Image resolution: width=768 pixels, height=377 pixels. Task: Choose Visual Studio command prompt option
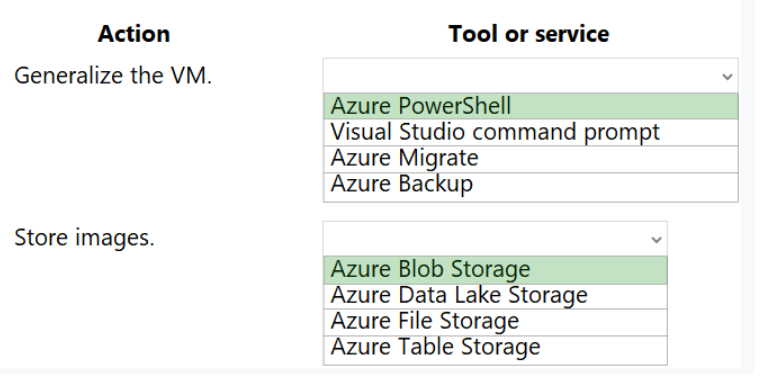[x=530, y=132]
